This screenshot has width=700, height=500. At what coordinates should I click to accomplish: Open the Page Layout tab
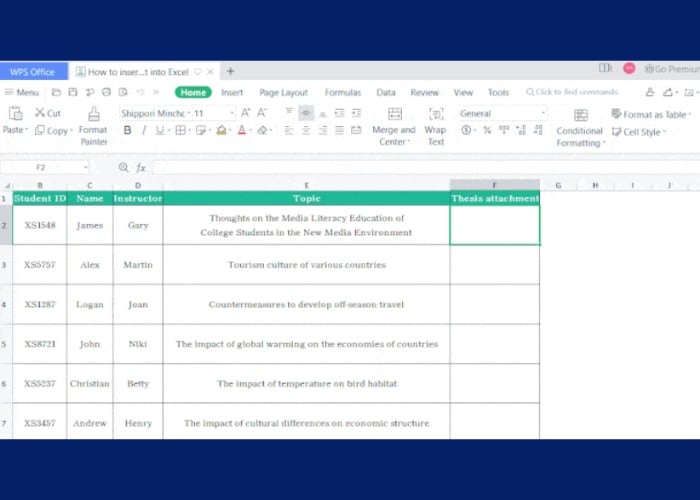pyautogui.click(x=283, y=92)
